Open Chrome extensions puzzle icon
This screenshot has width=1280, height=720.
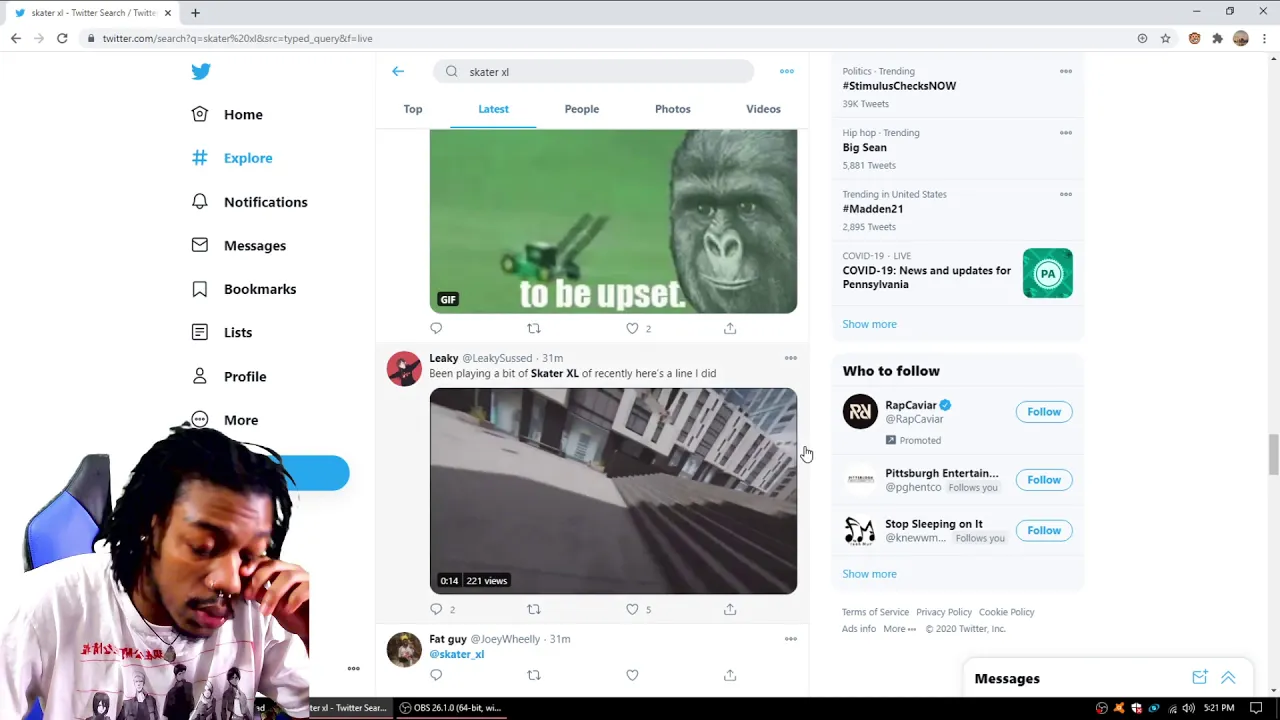[x=1217, y=38]
